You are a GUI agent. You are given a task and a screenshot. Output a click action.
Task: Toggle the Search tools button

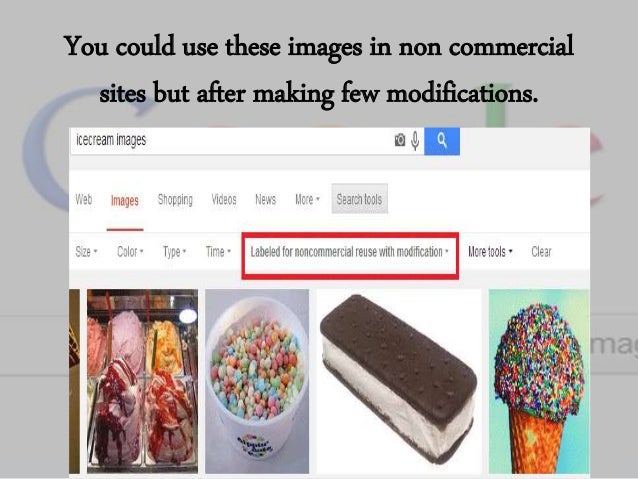click(359, 199)
